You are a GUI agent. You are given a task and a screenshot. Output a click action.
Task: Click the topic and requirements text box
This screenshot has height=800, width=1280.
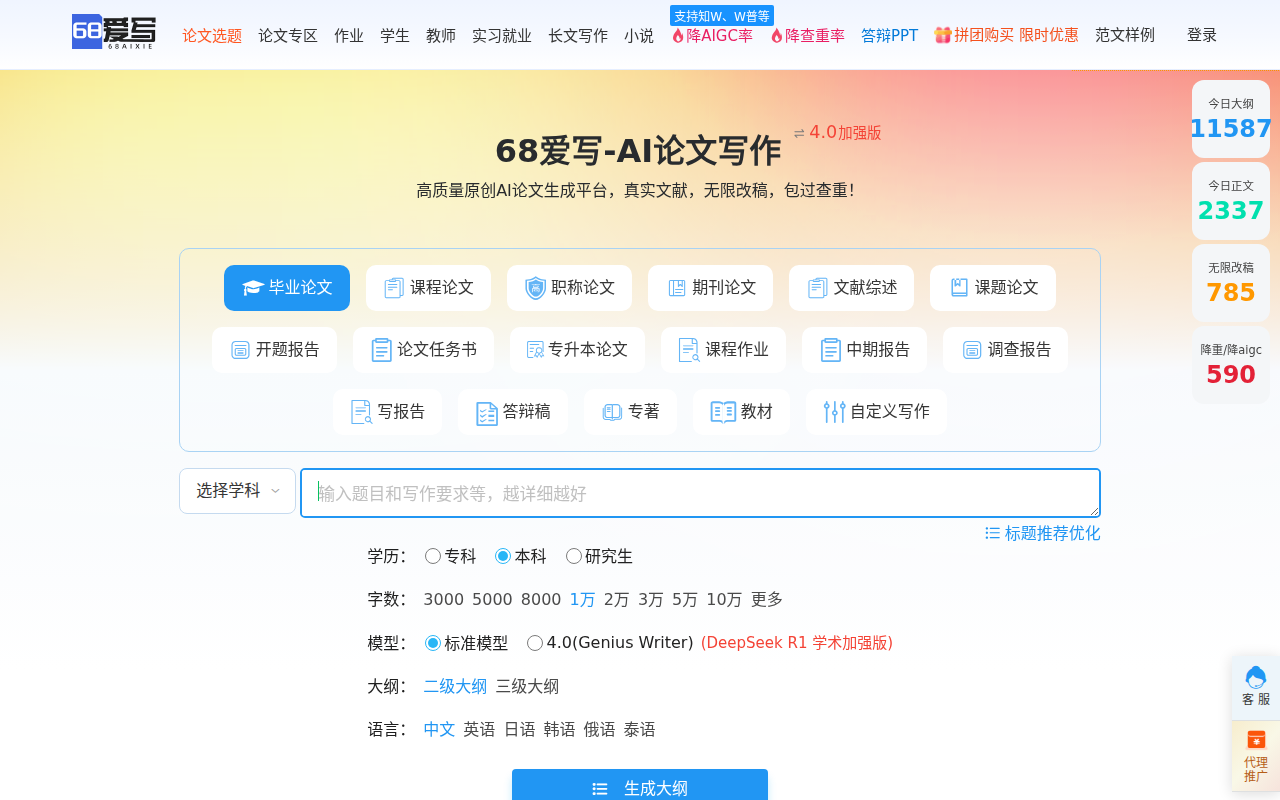(700, 493)
